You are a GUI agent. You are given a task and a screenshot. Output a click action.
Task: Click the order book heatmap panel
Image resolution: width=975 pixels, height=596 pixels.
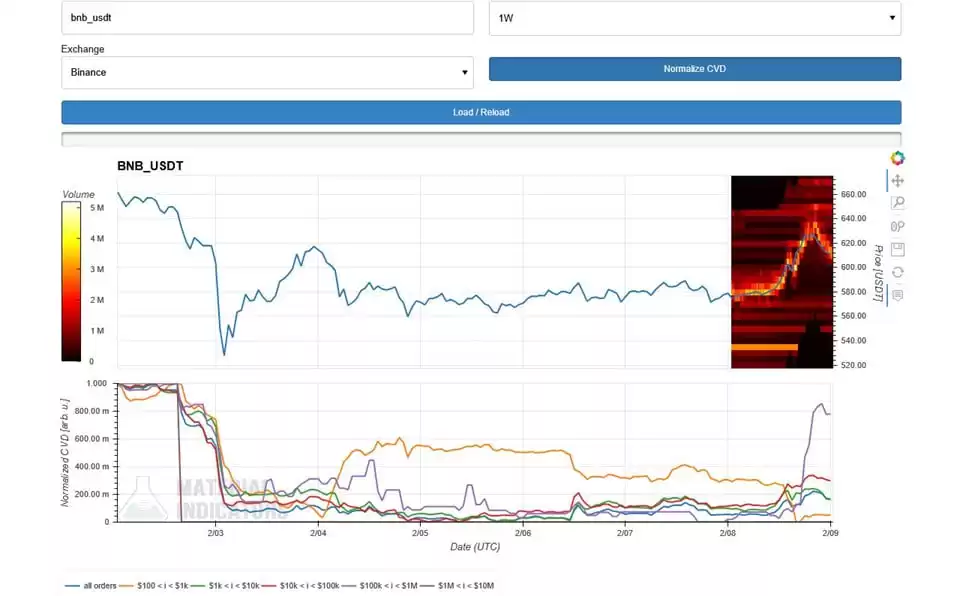782,272
